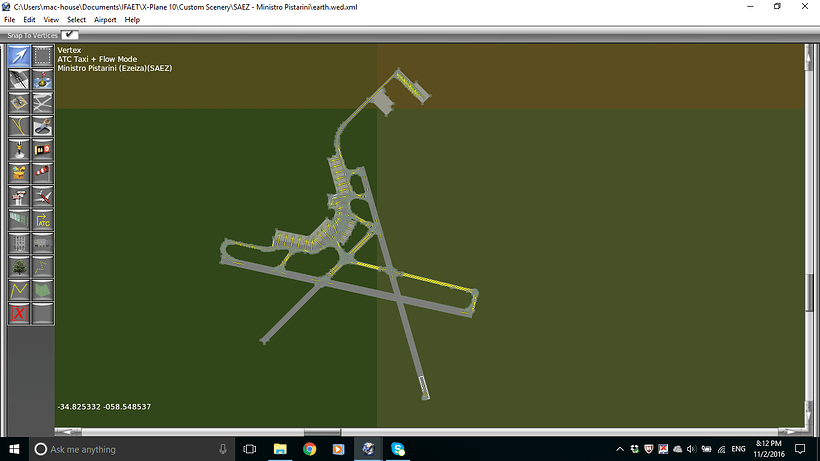Viewport: 820px width, 461px height.
Task: Click the McAfee shield tray icon
Action: tap(648, 449)
